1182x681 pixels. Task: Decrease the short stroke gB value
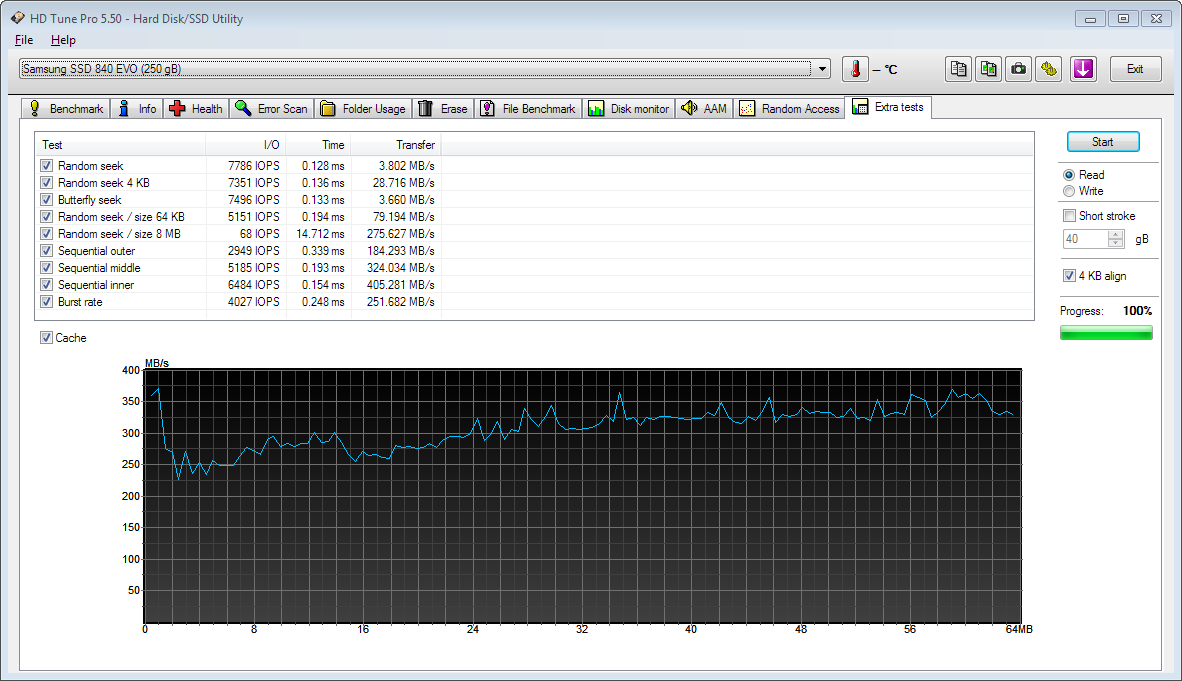pos(1116,244)
